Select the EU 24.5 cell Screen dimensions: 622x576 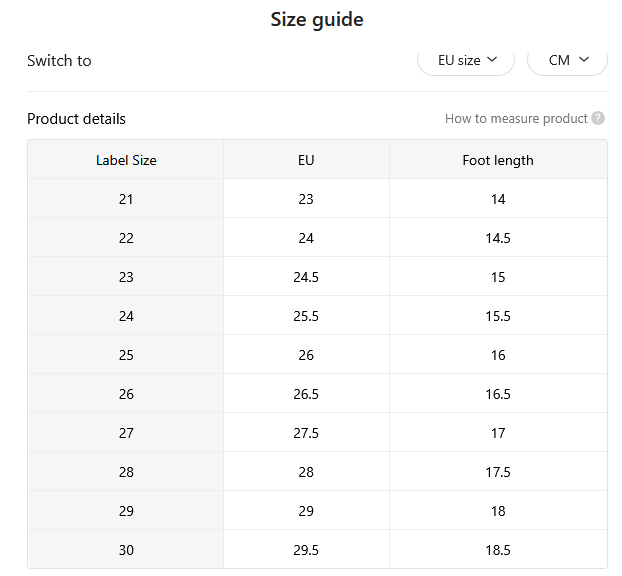[306, 276]
